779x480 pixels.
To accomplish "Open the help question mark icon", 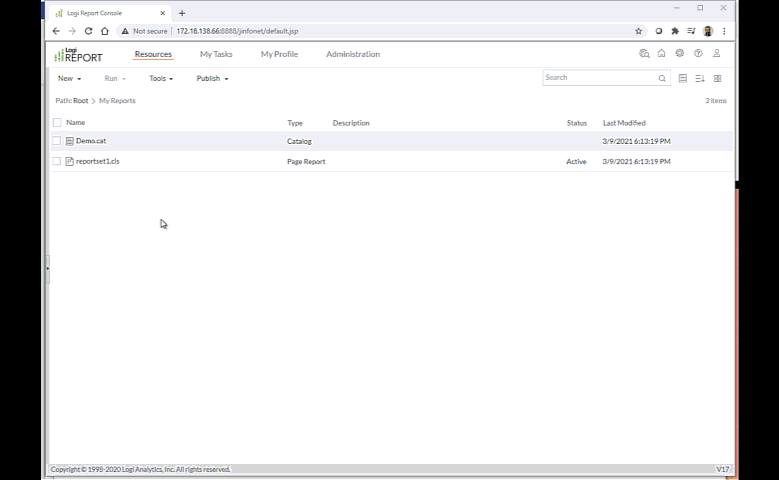I will point(698,54).
